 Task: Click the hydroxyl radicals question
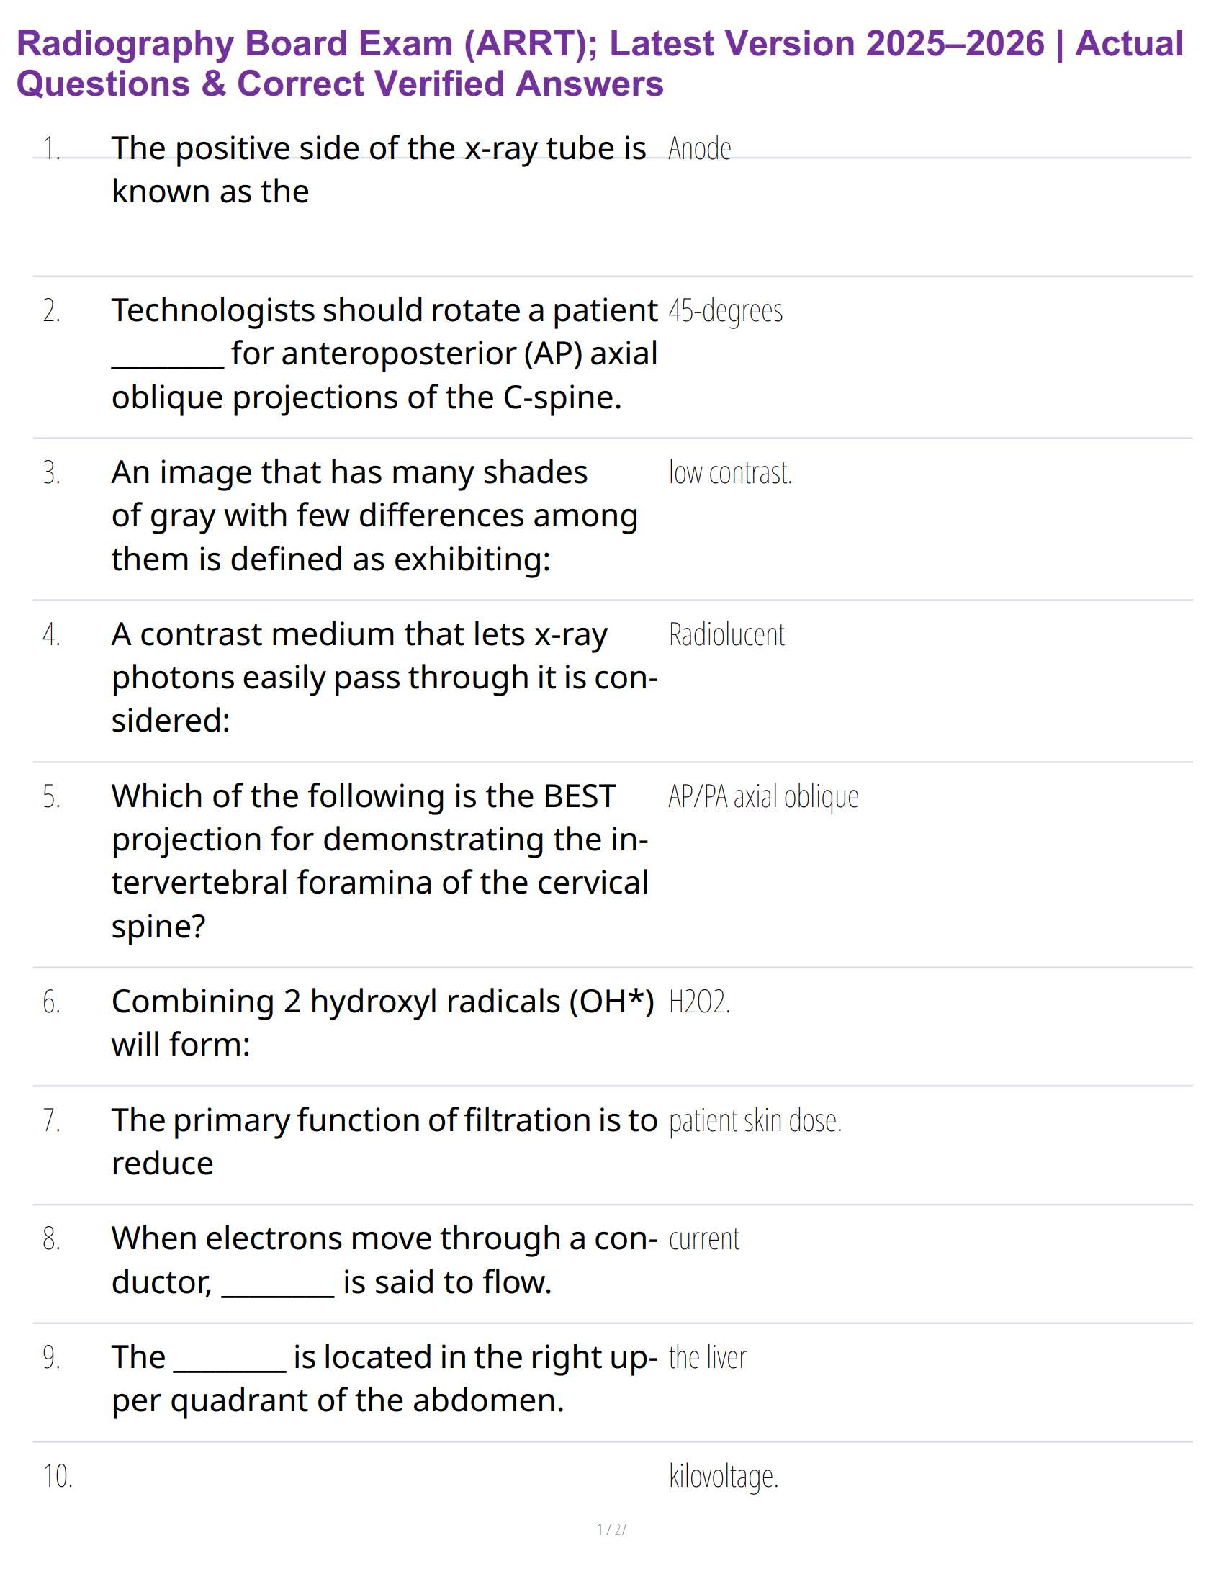coord(382,1022)
